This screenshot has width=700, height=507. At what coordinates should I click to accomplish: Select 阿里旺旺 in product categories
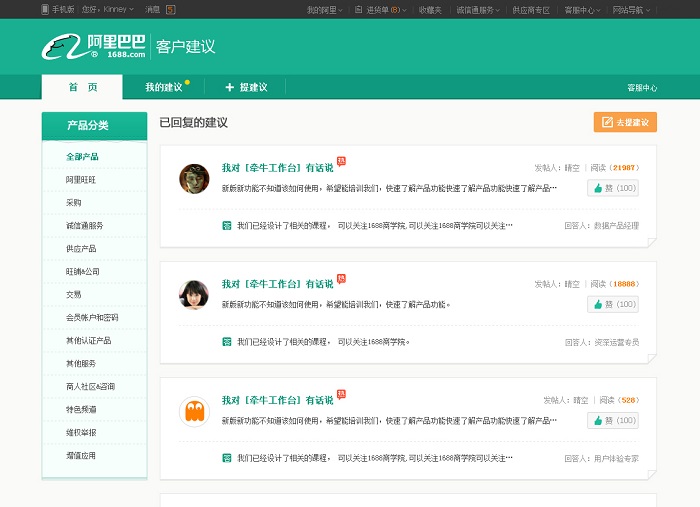[x=81, y=180]
